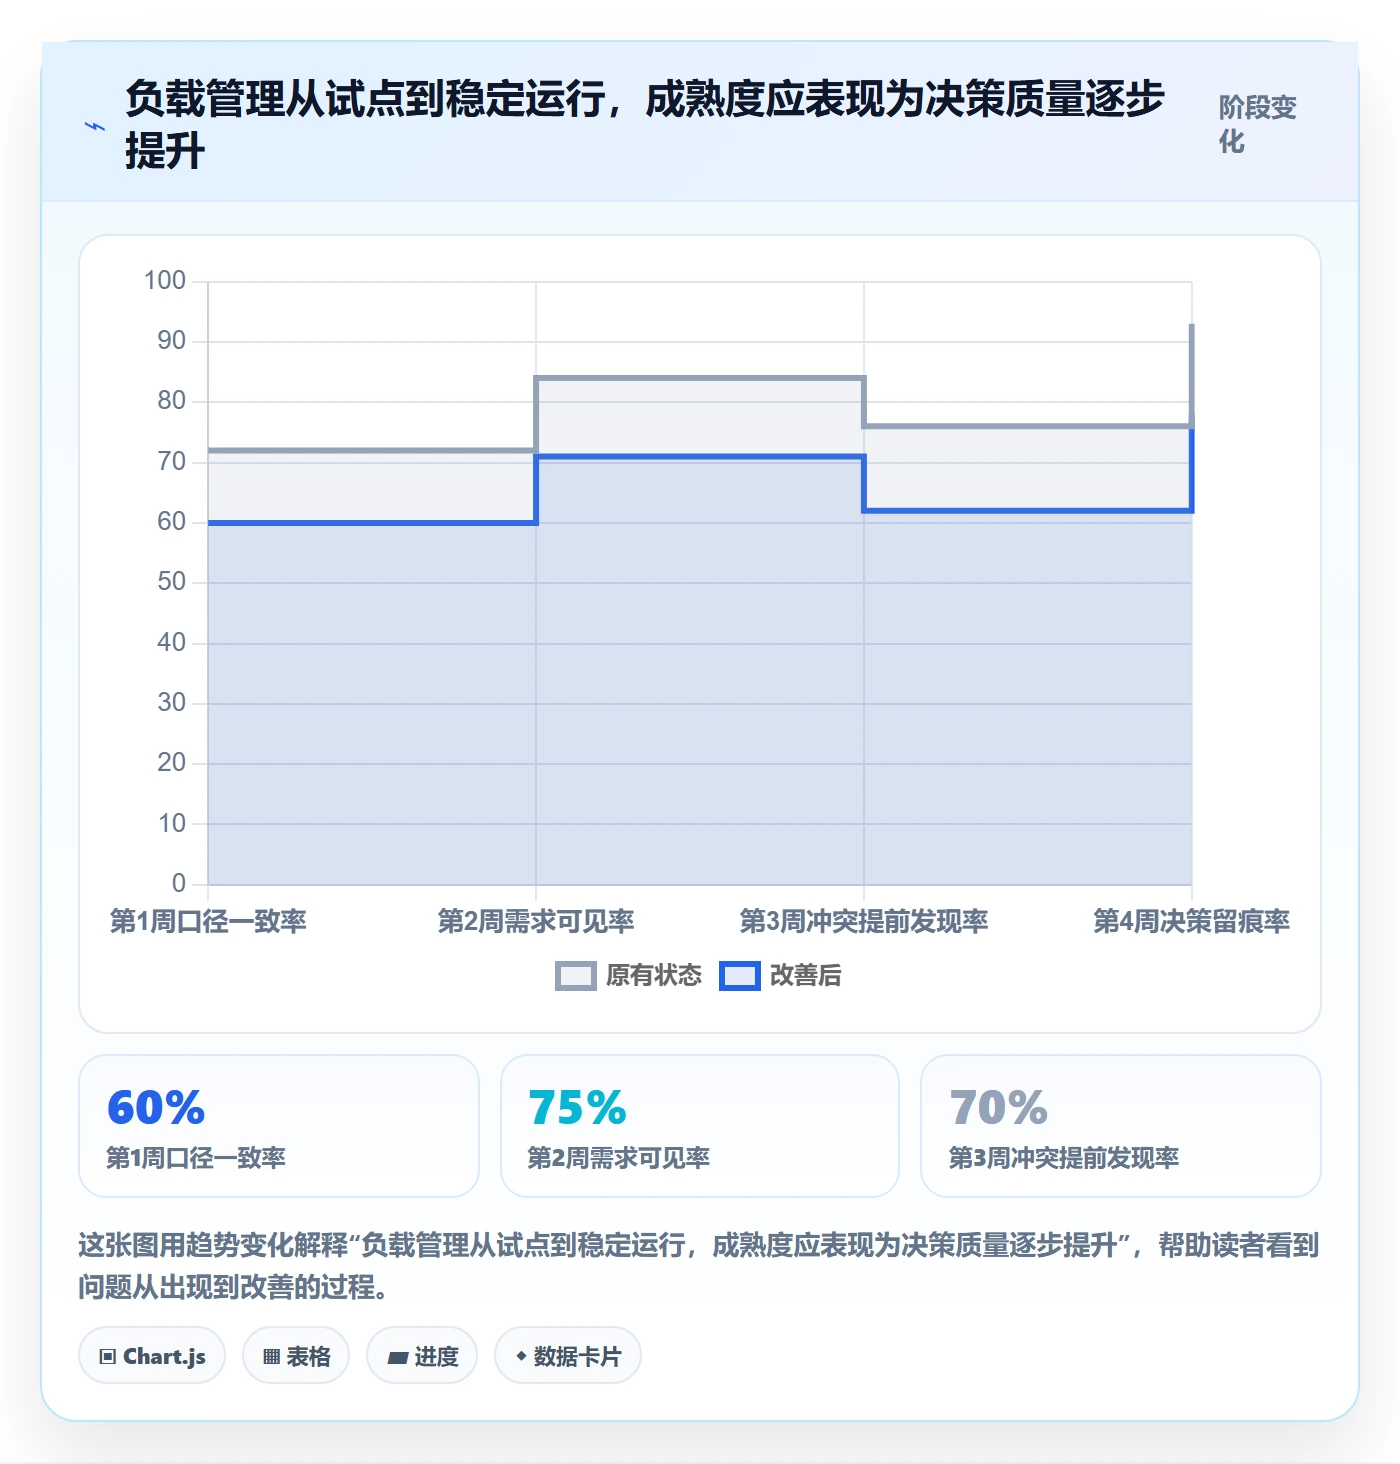Click the 改善后 legend label

[x=806, y=976]
